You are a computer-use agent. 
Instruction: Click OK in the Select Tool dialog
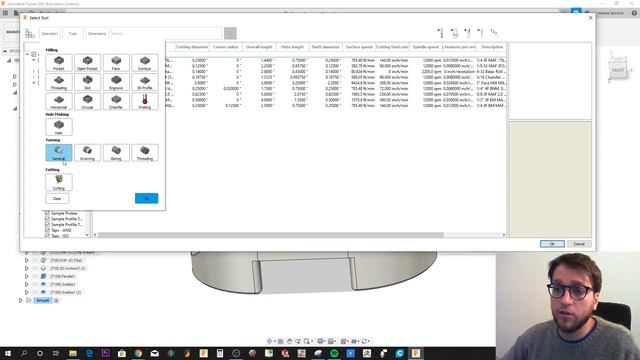552,244
